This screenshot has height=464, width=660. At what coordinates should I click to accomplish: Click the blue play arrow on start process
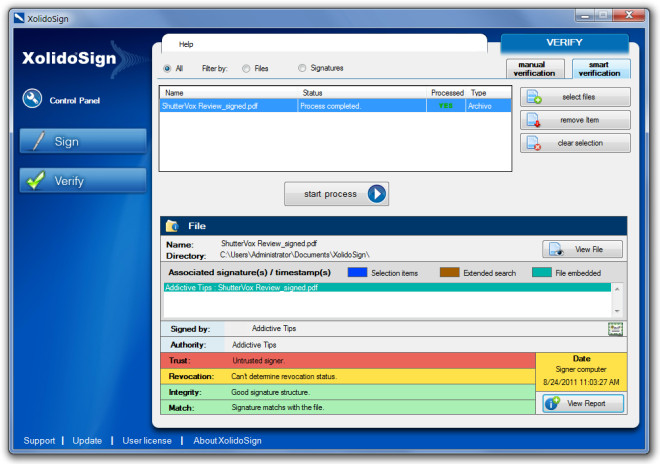[x=377, y=194]
